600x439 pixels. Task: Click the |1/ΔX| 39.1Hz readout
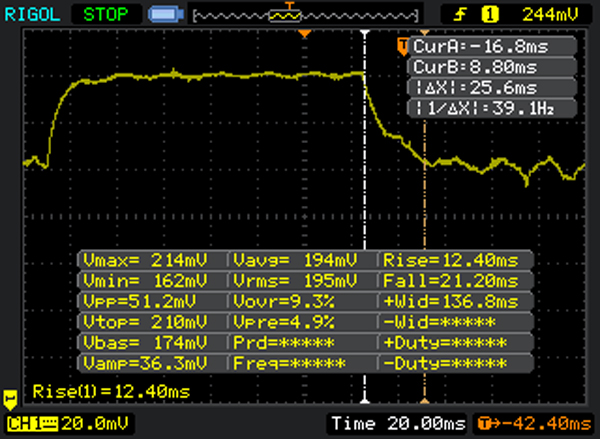492,109
